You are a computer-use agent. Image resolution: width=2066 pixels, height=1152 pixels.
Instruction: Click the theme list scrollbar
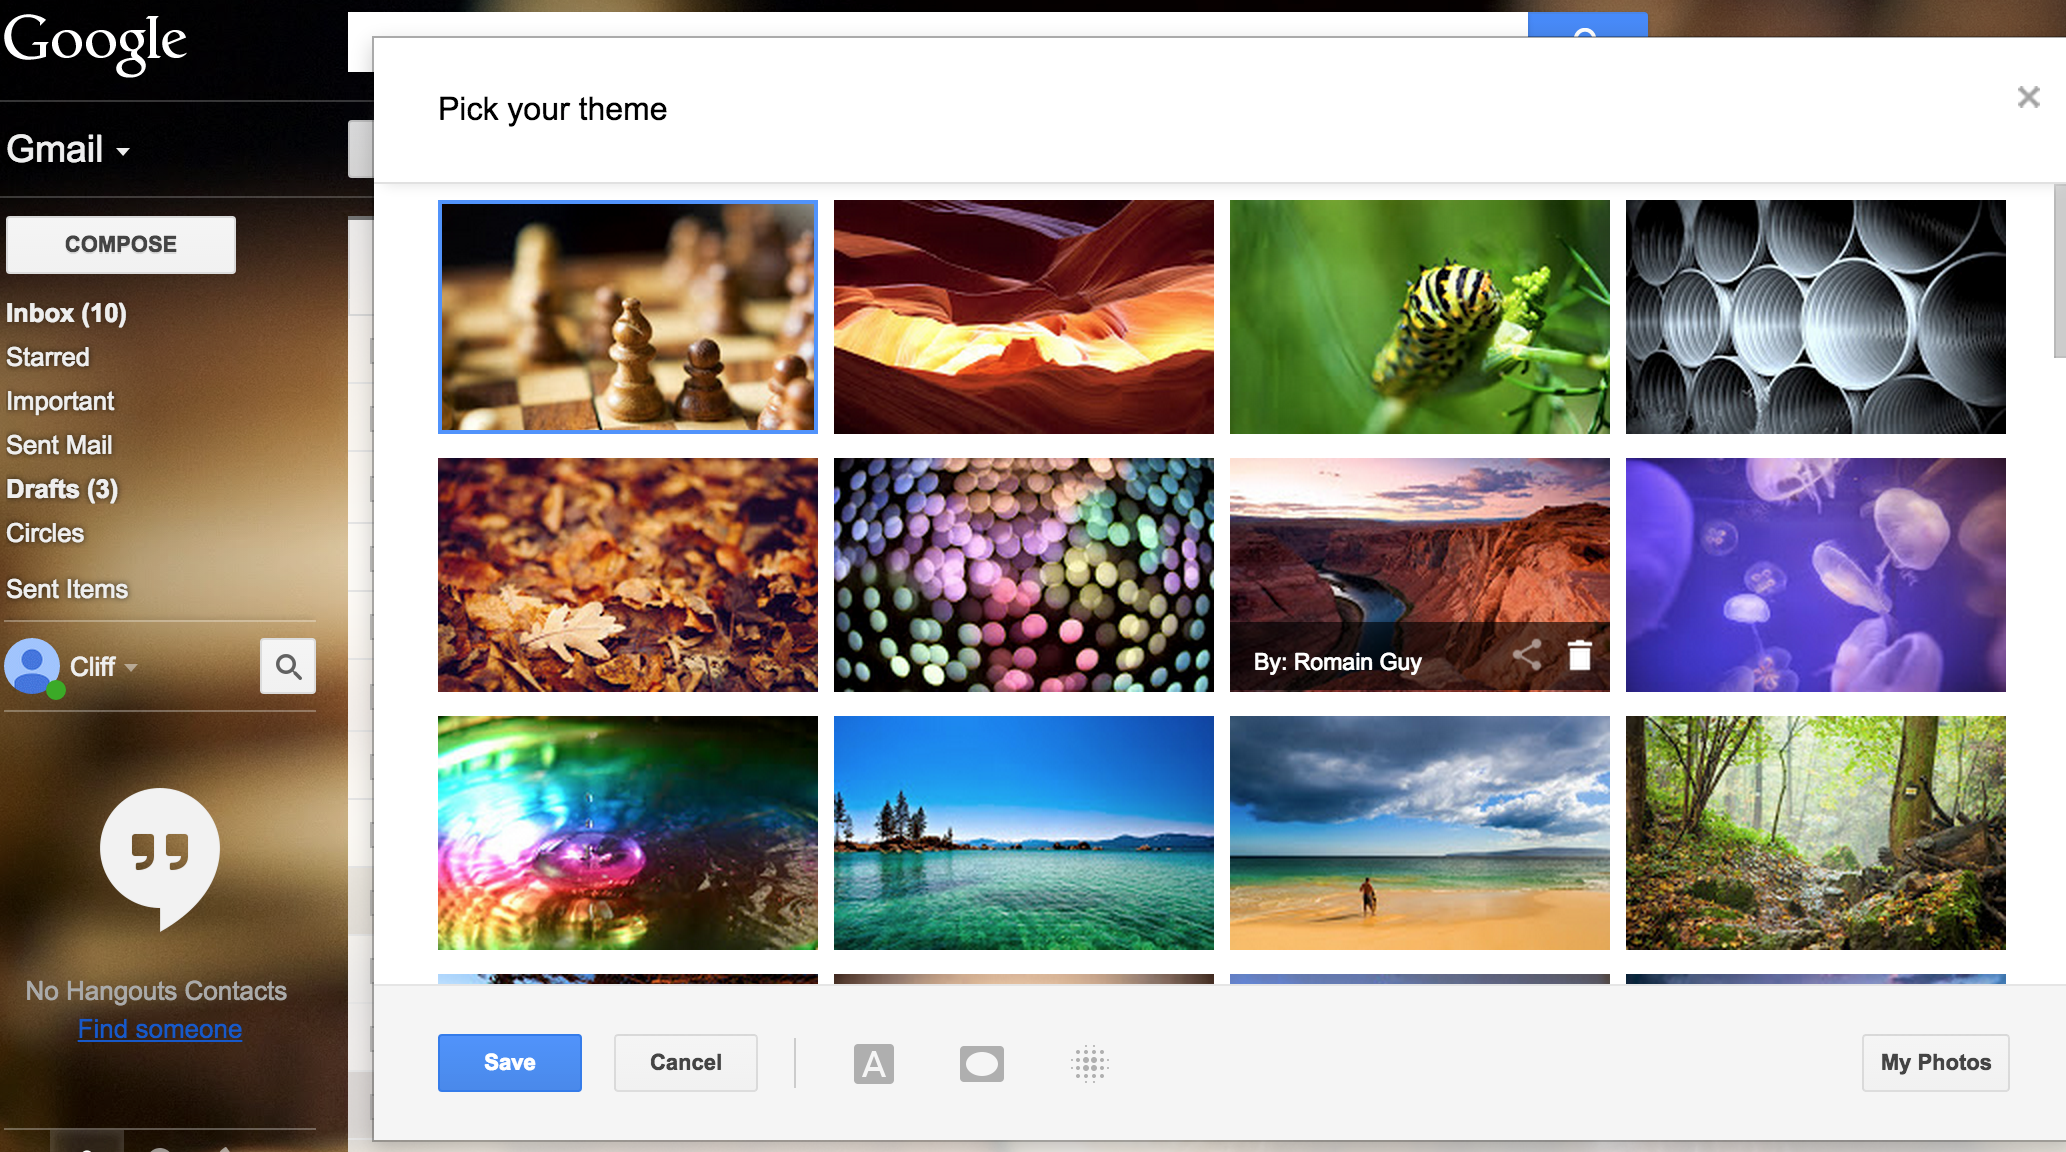pos(2059,270)
